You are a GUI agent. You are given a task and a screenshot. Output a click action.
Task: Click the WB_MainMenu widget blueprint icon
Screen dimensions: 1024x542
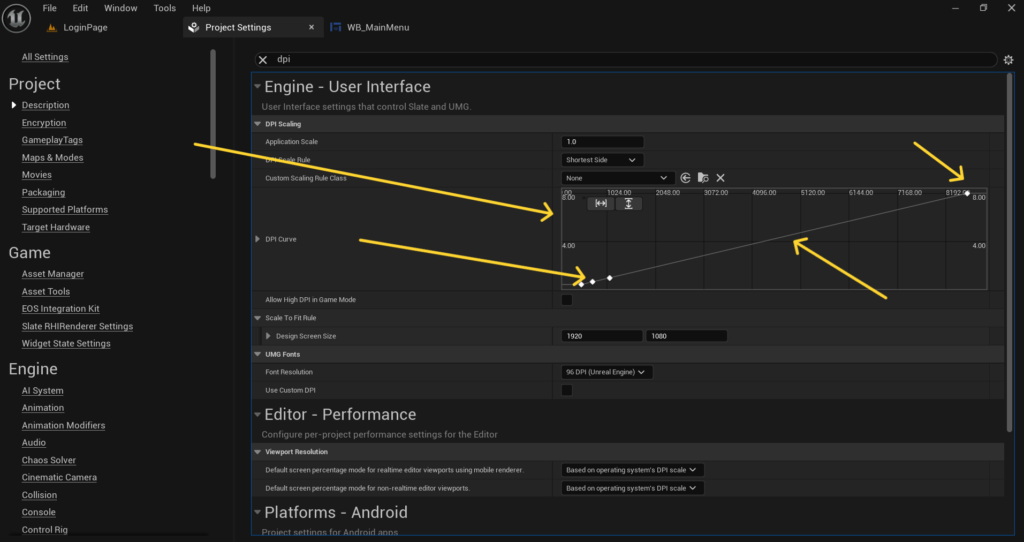(336, 27)
